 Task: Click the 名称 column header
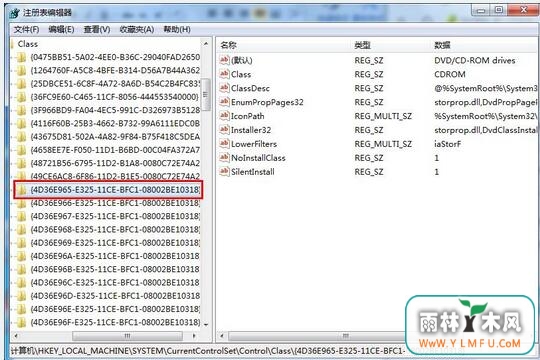click(x=228, y=45)
